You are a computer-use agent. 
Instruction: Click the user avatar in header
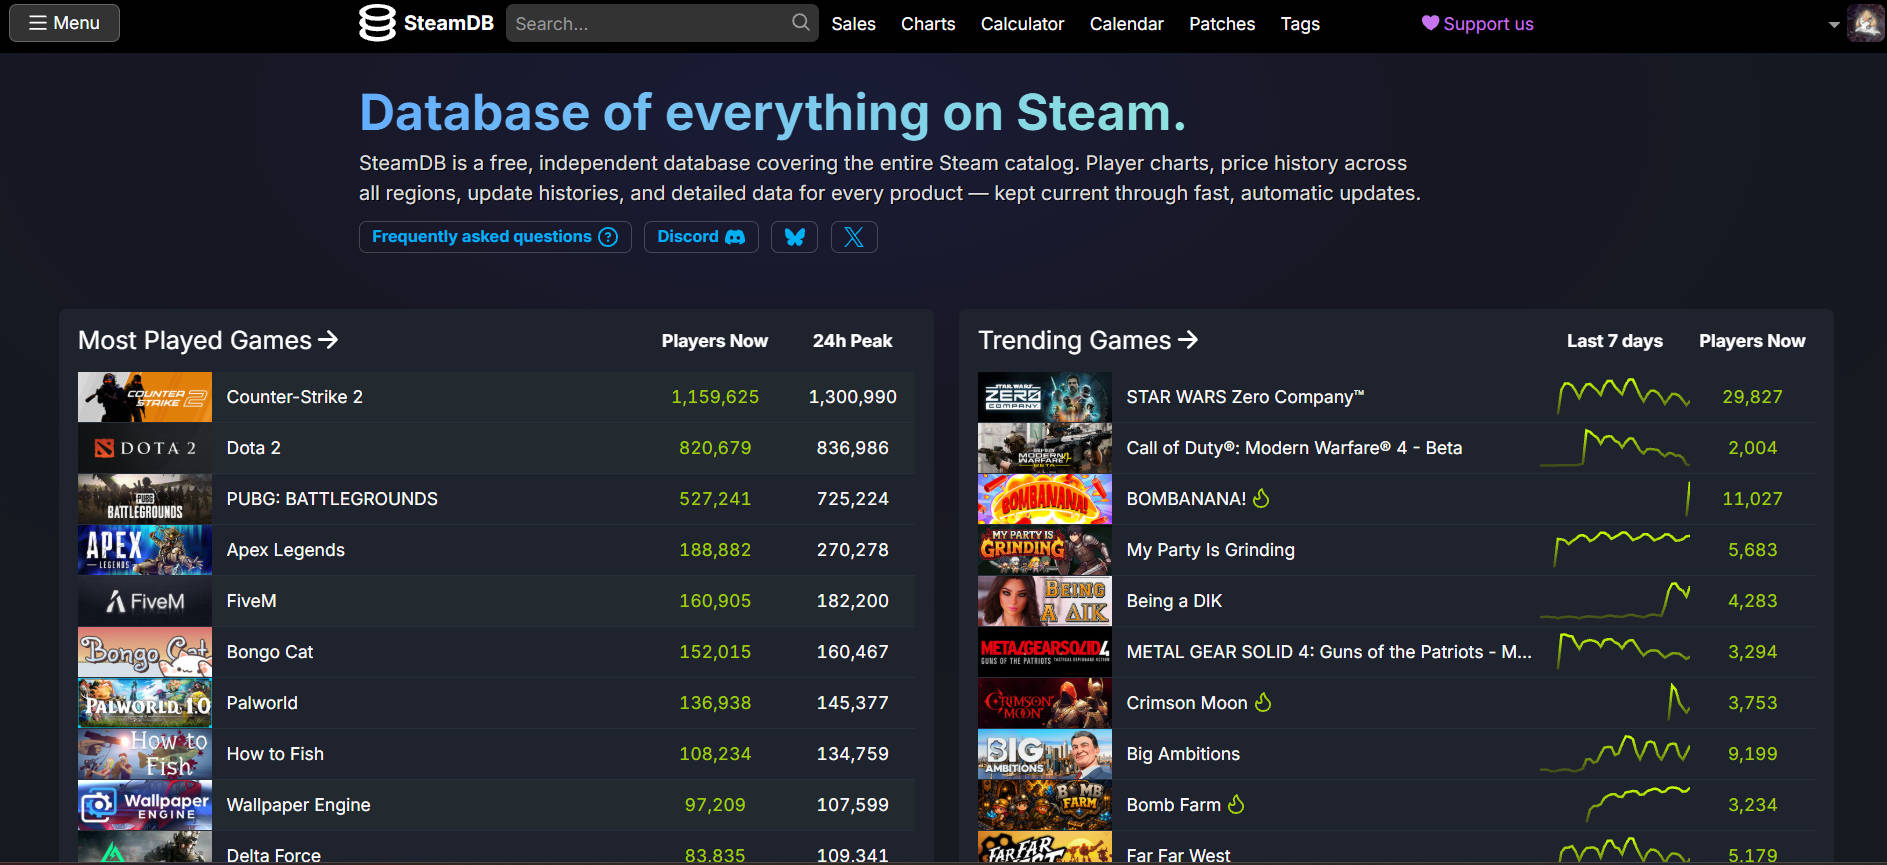1866,23
